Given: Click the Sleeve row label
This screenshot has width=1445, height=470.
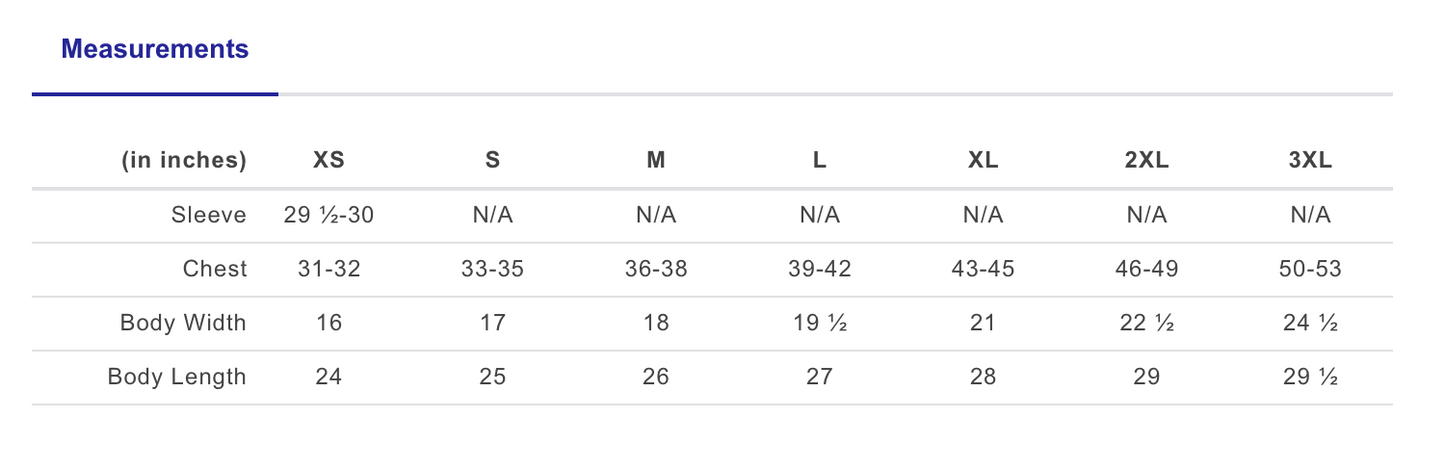Looking at the screenshot, I should point(208,215).
